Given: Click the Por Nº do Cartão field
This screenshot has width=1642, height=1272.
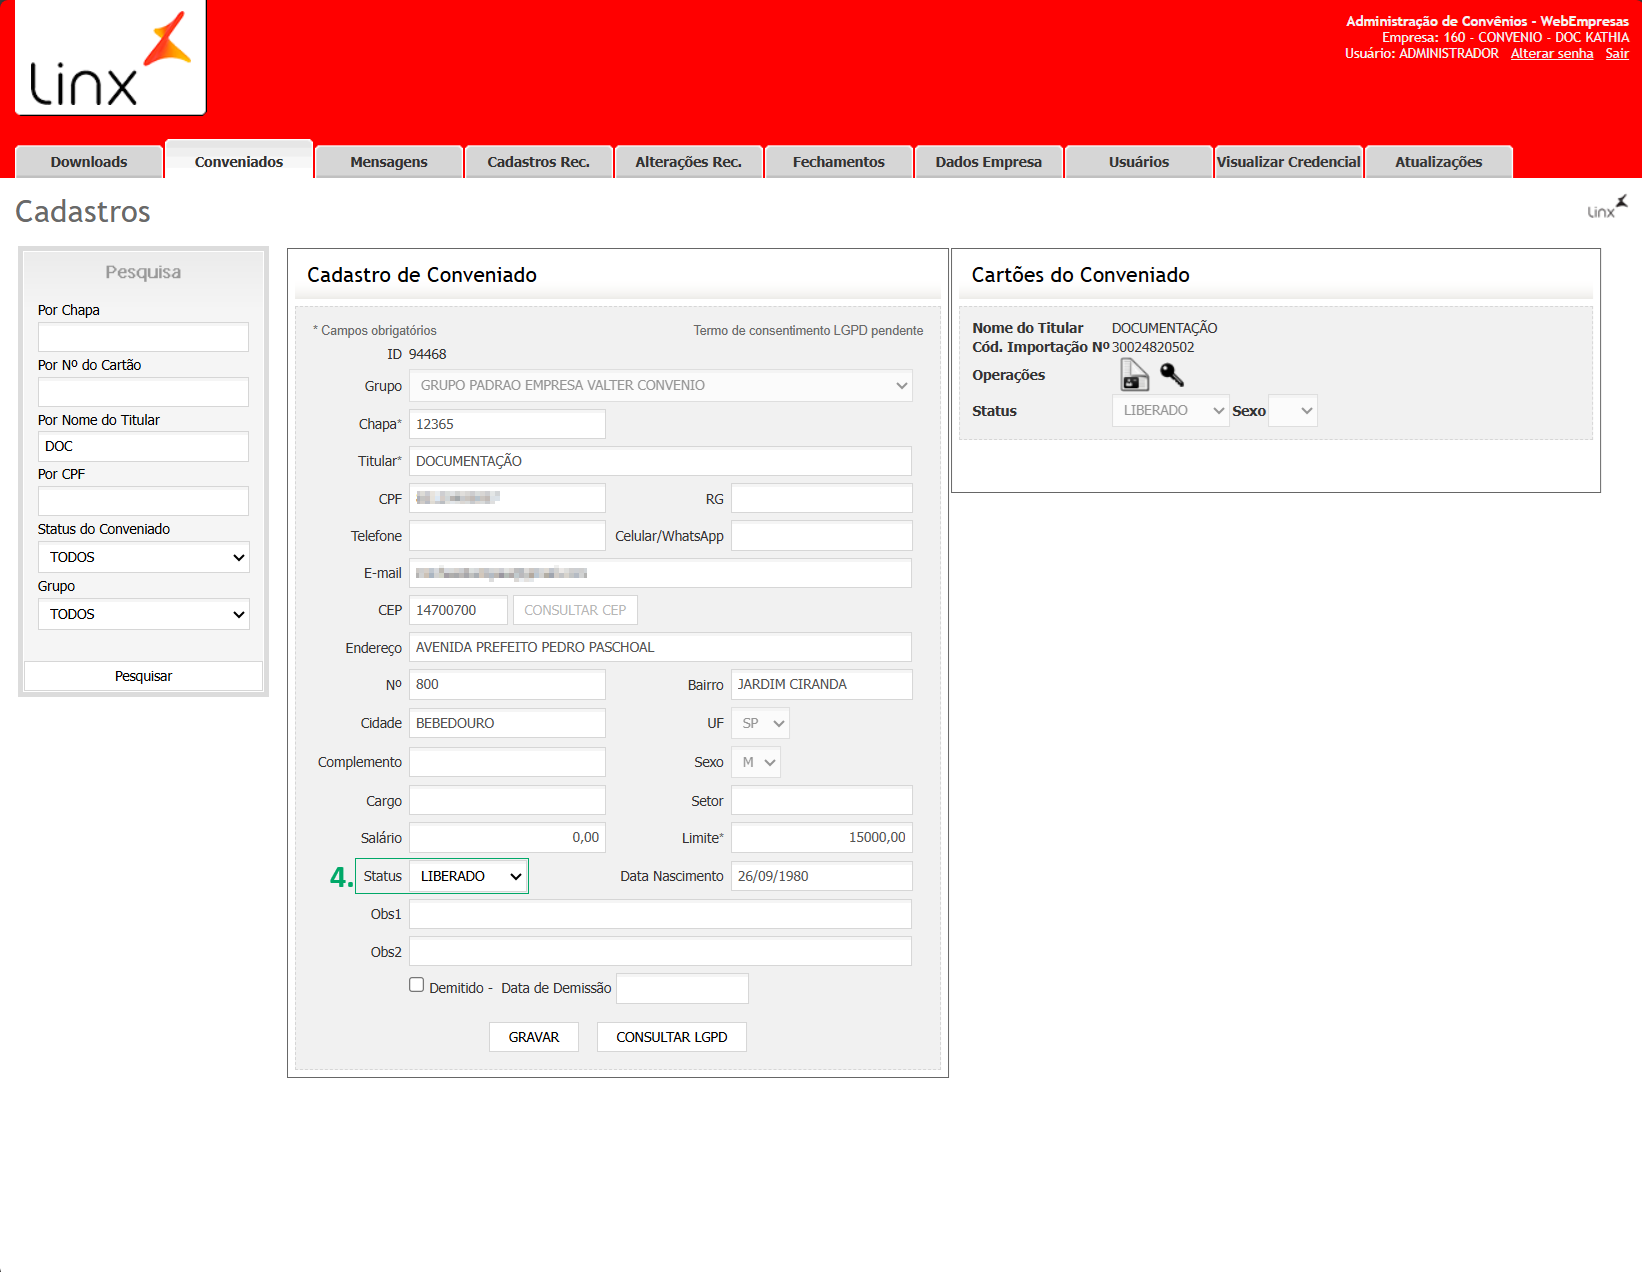Looking at the screenshot, I should [143, 392].
